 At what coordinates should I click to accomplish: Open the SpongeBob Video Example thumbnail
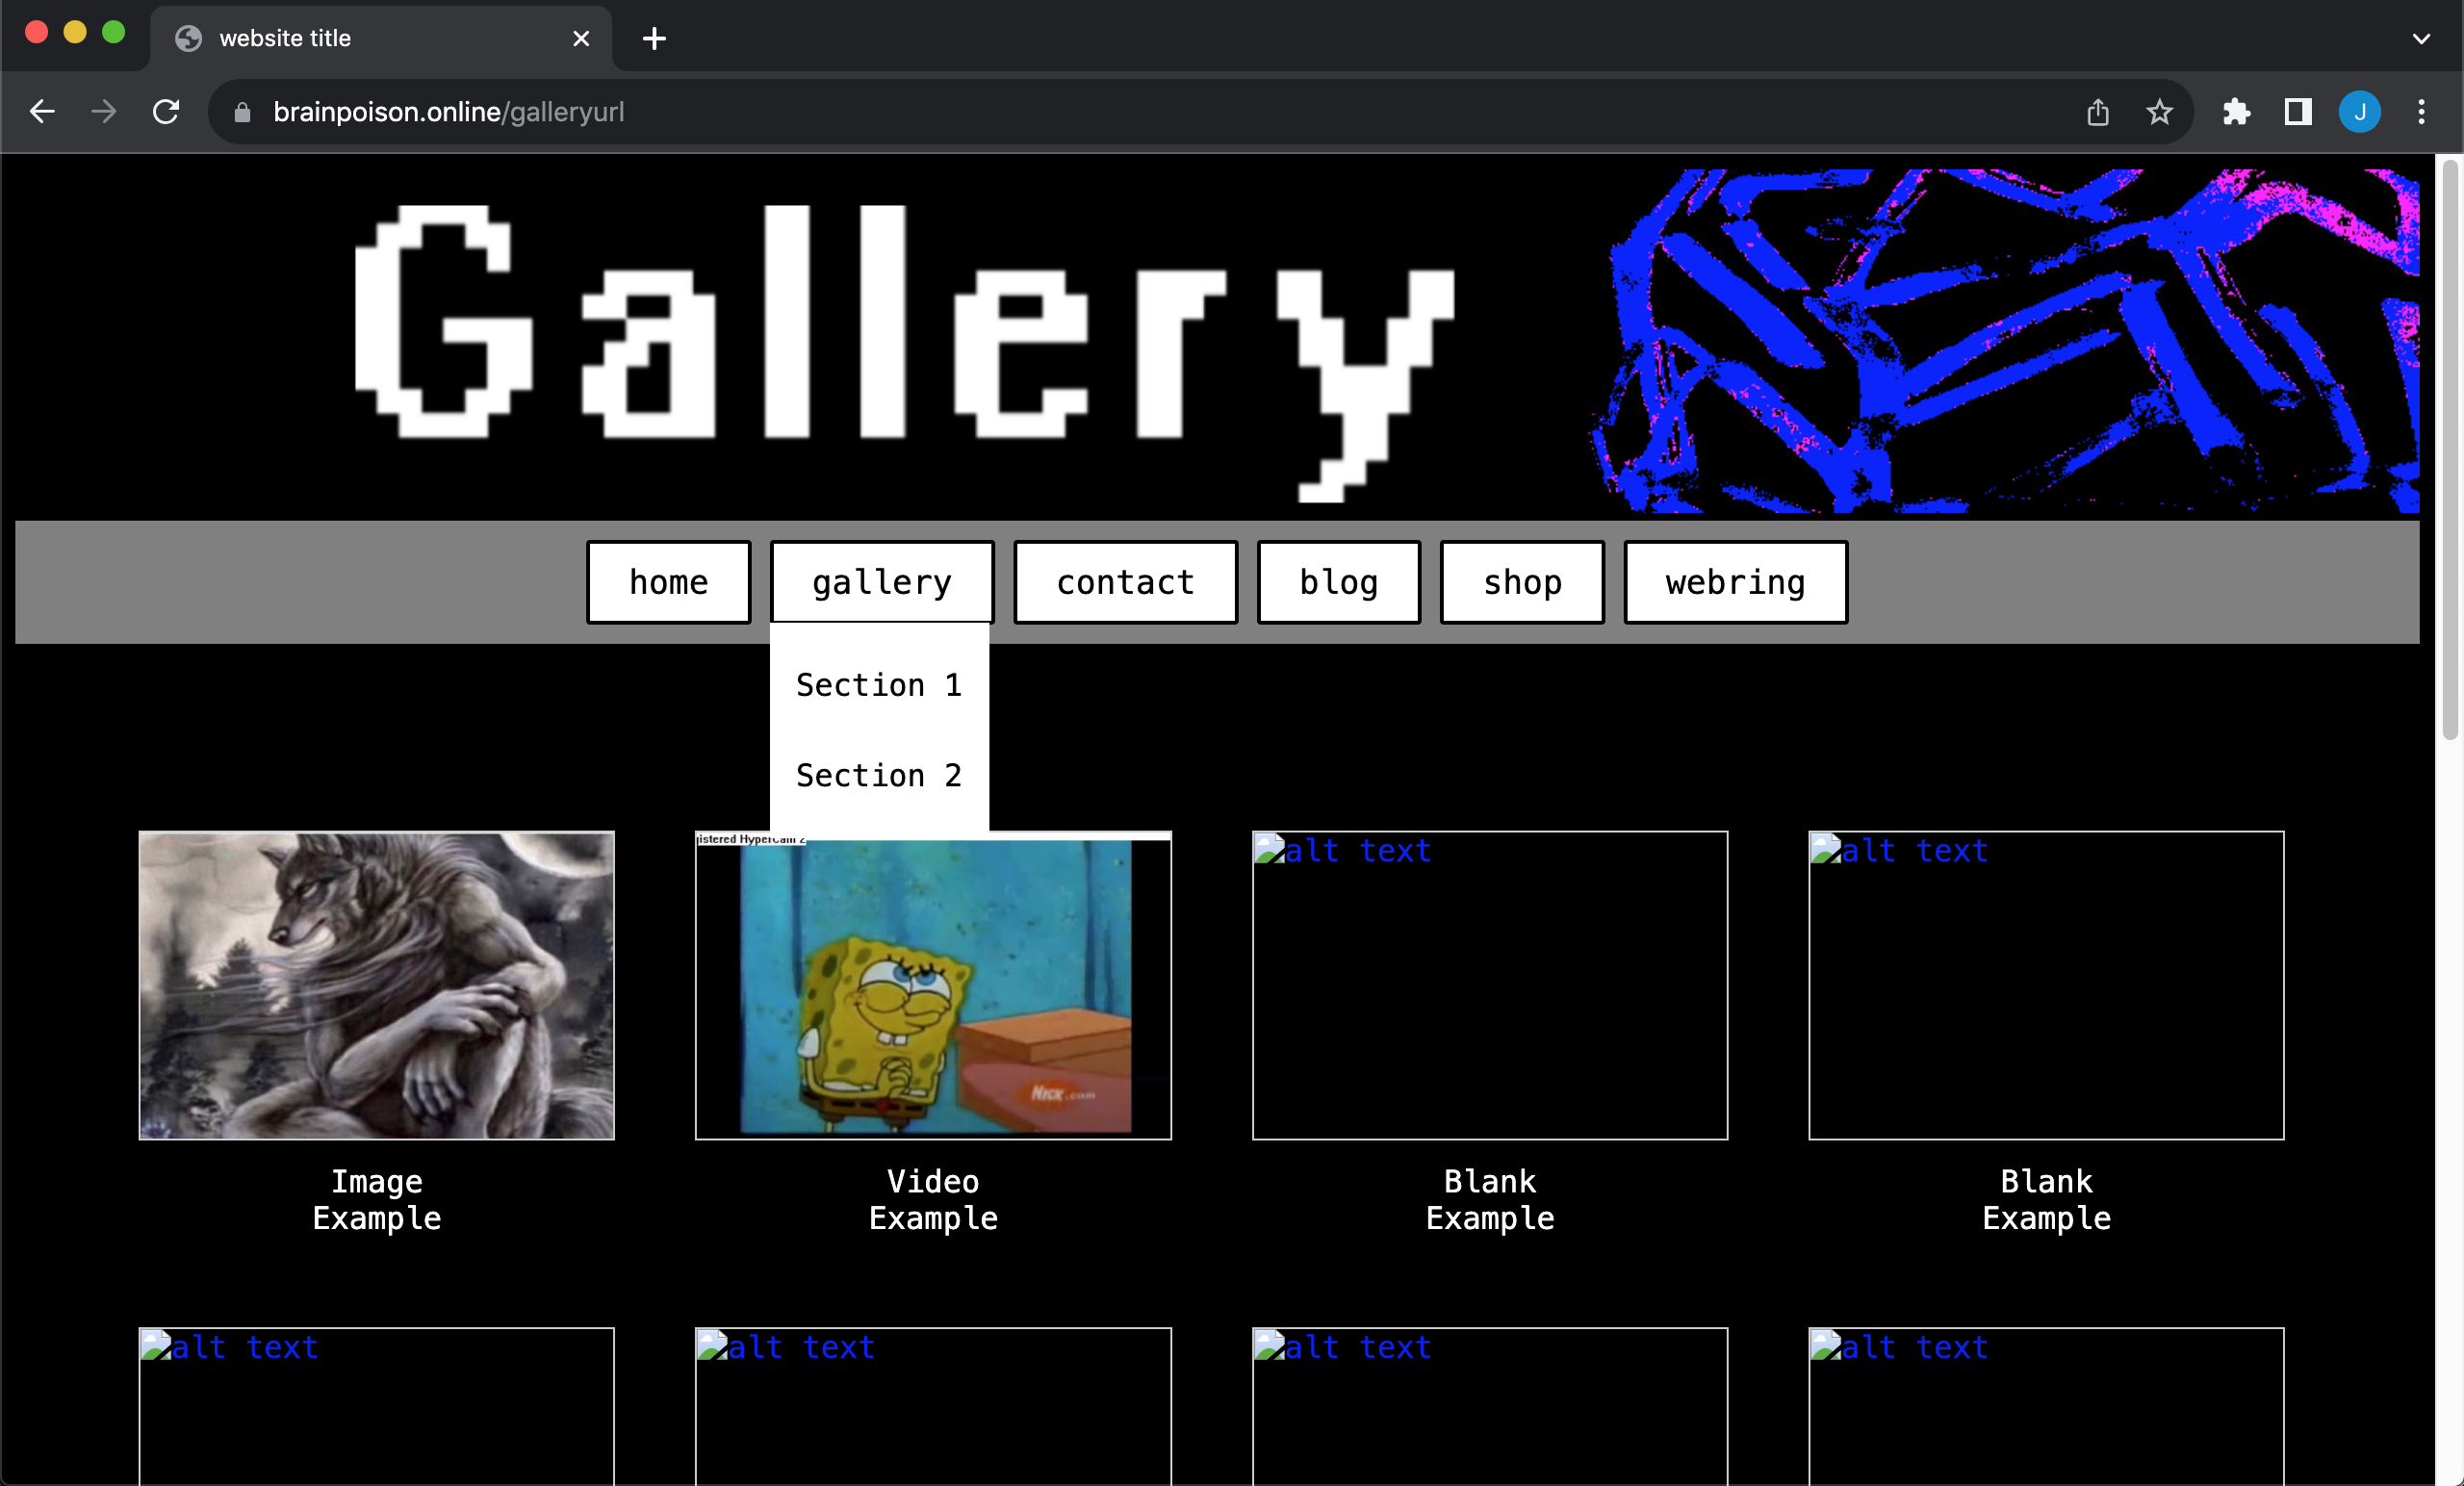point(932,985)
